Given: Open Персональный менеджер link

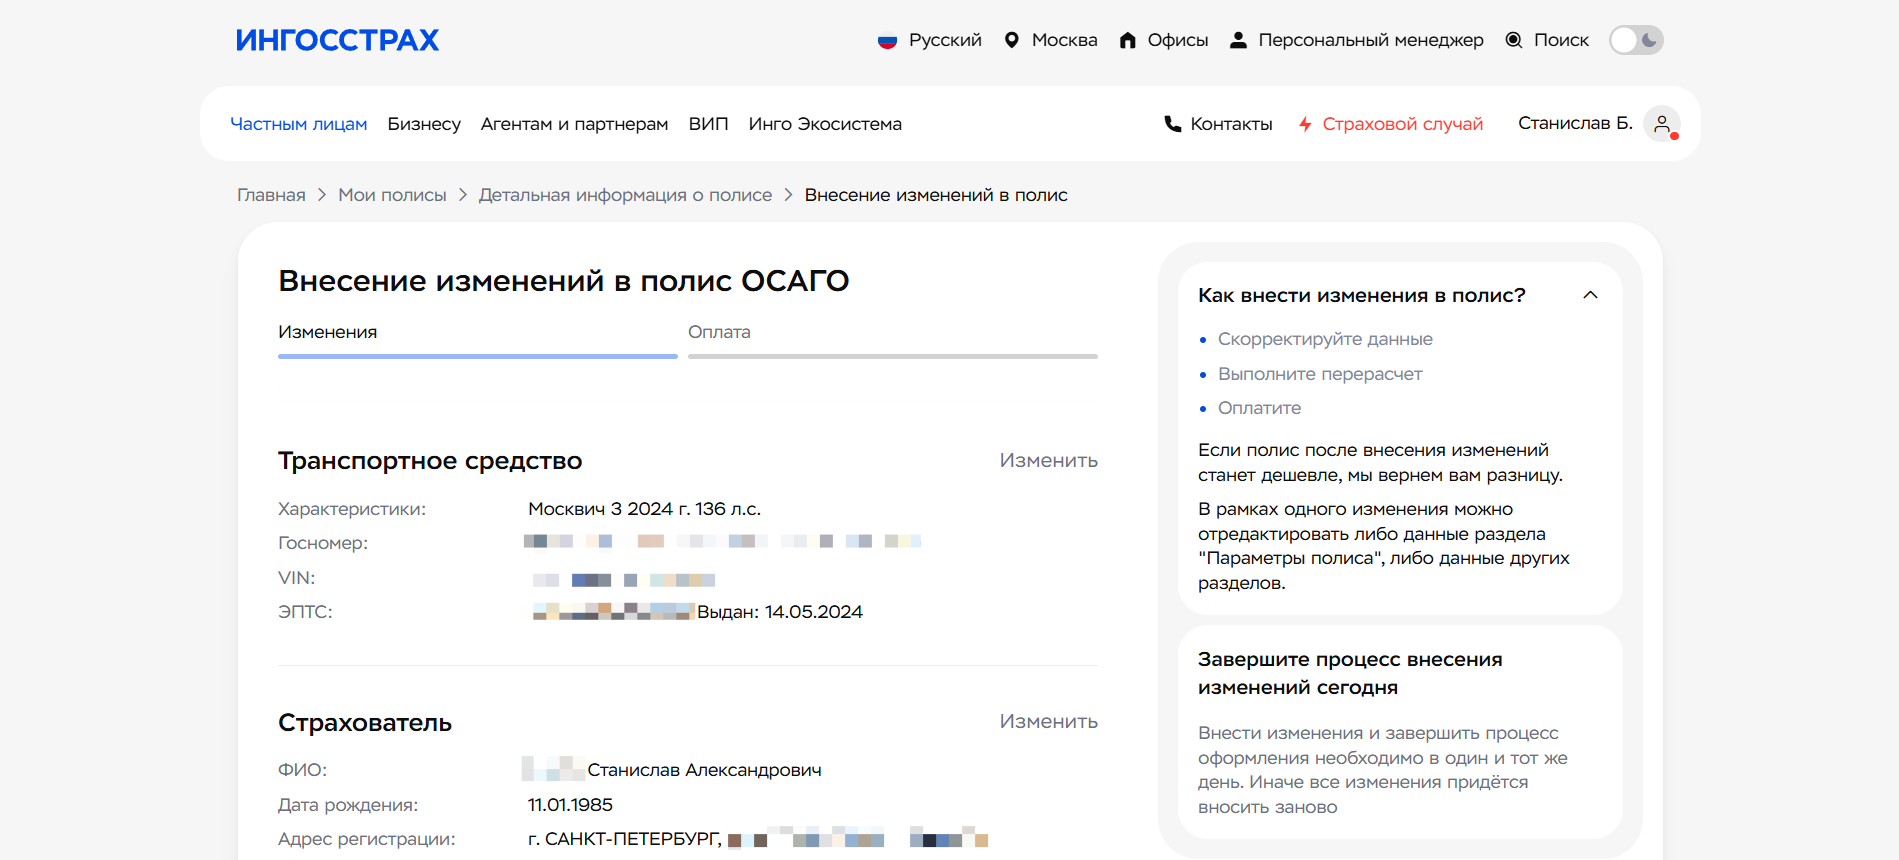Looking at the screenshot, I should tap(1371, 40).
